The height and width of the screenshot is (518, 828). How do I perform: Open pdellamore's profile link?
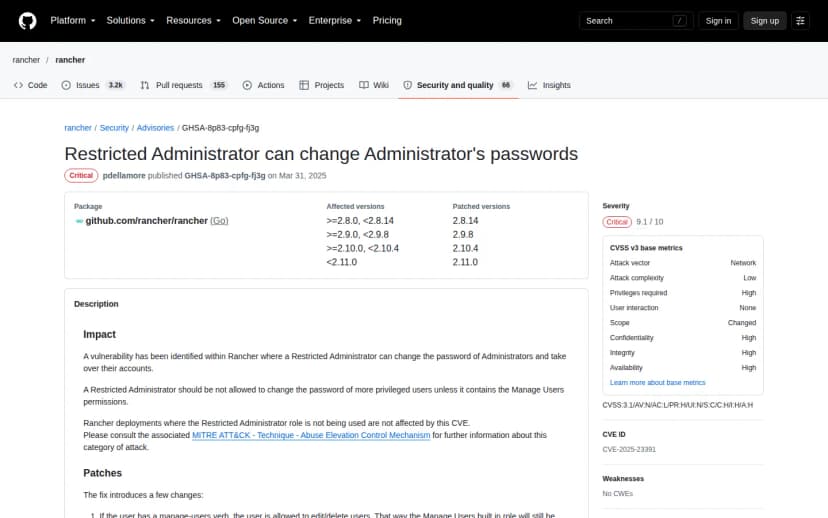(124, 175)
